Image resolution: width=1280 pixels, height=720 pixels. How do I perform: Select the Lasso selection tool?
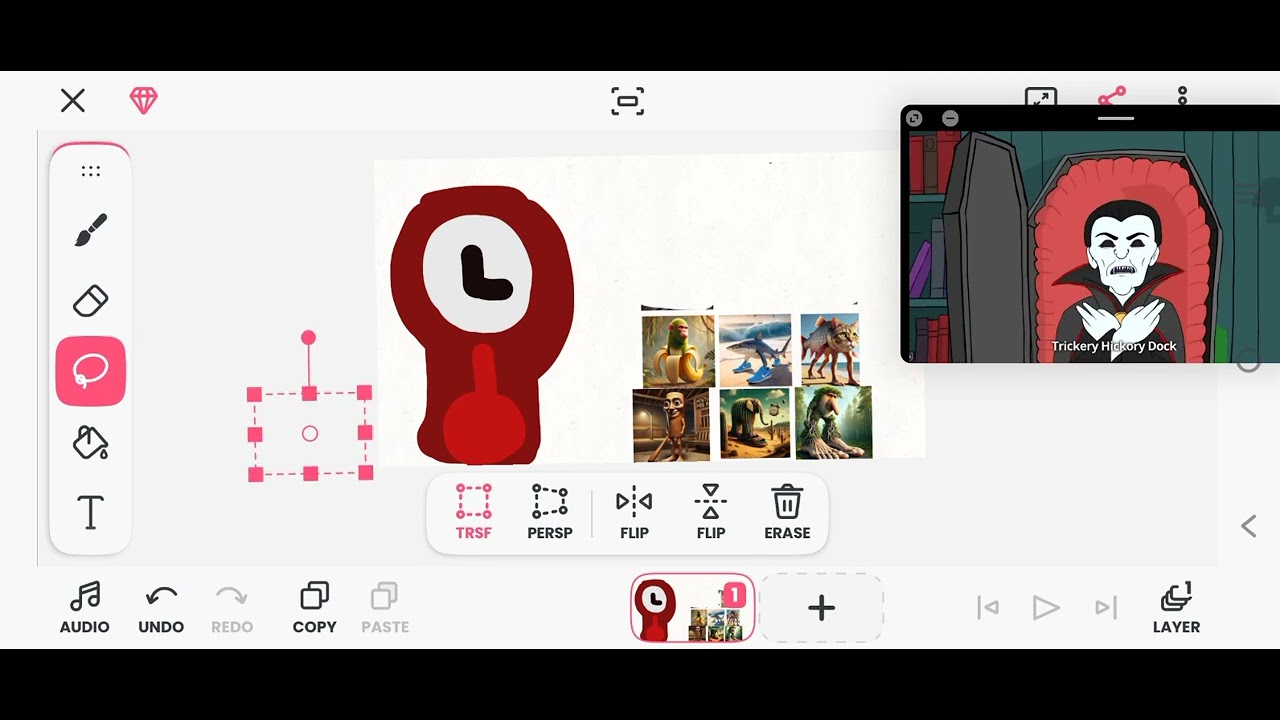pos(91,371)
